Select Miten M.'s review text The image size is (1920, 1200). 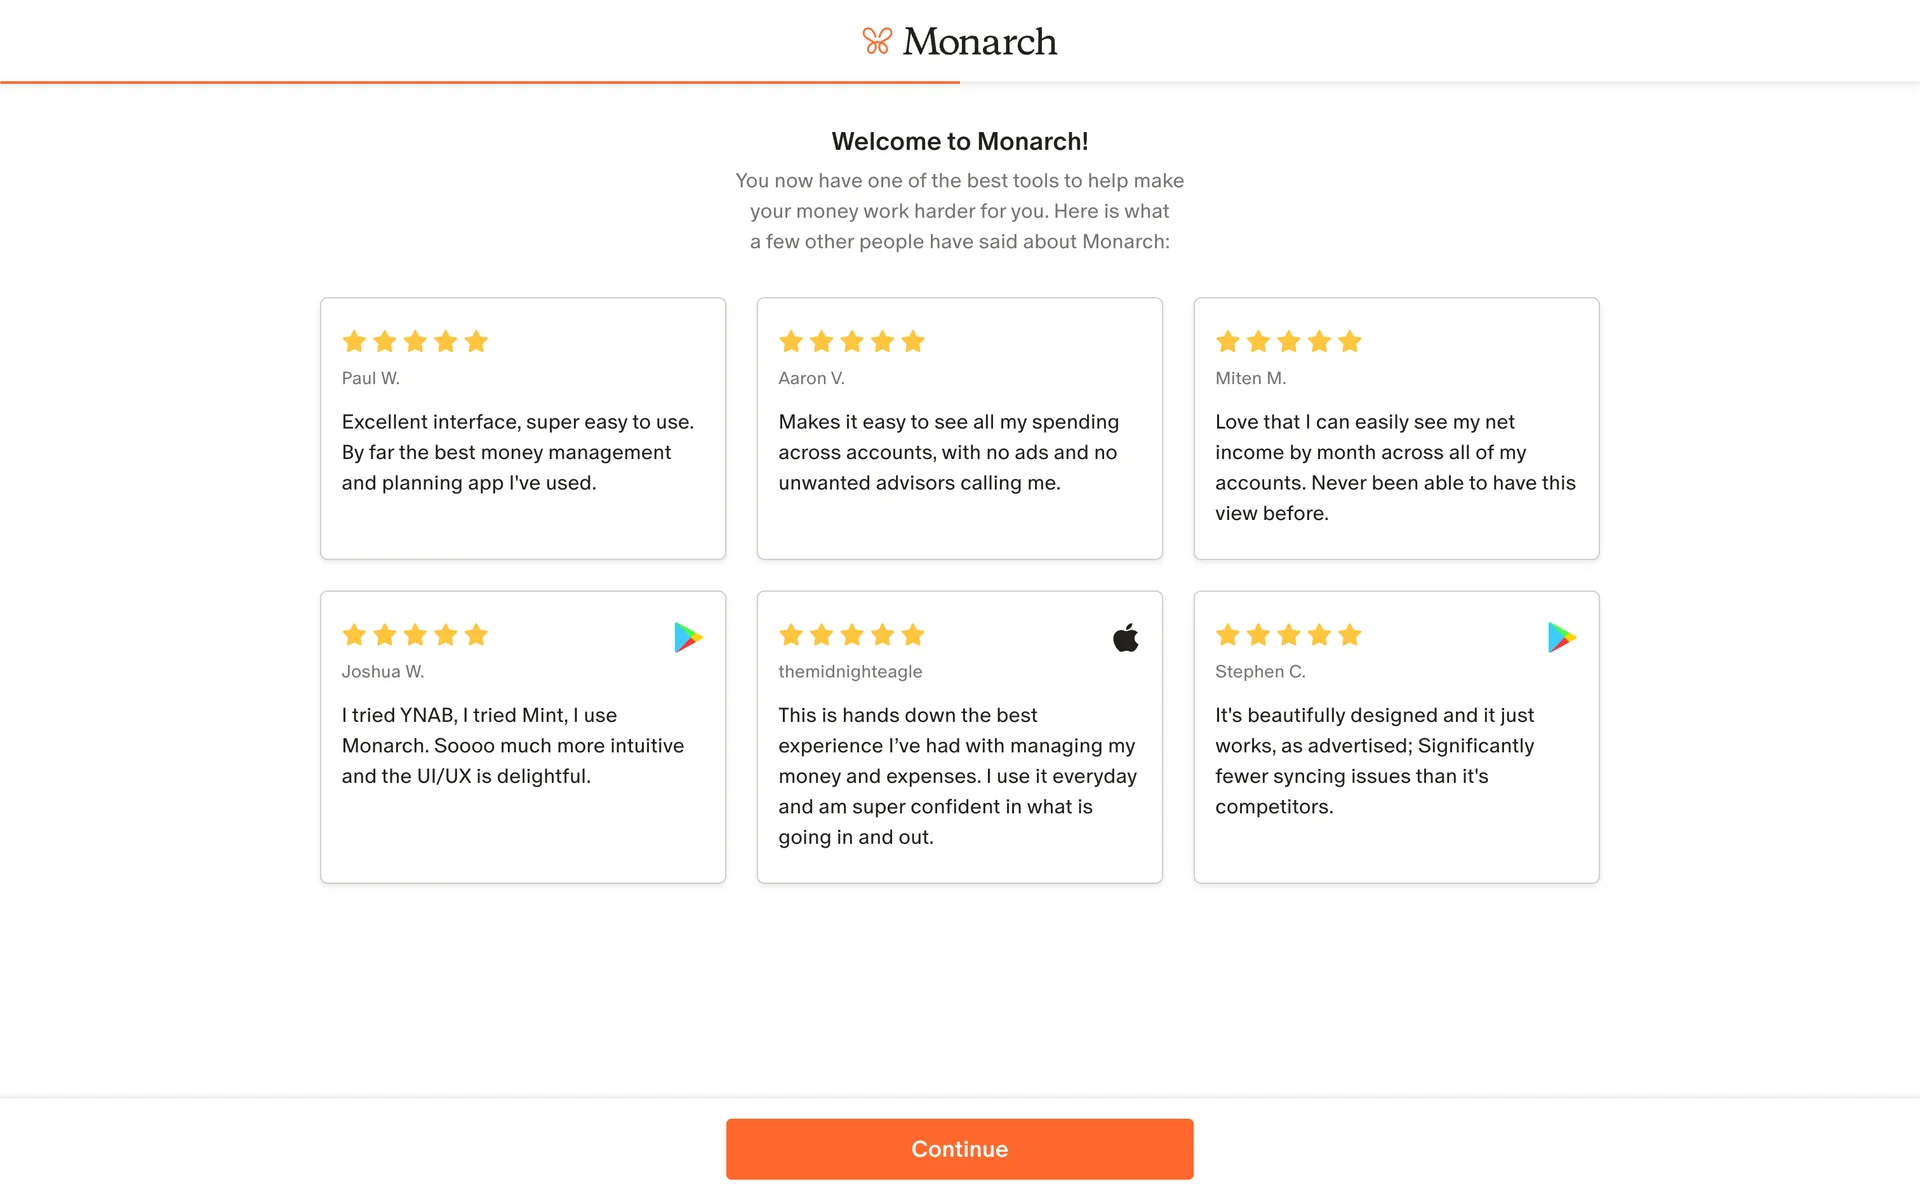point(1395,467)
